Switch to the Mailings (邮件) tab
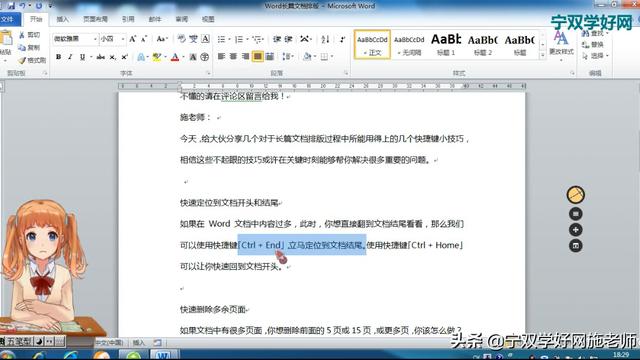Screen dimensions: 640x360 [155, 19]
